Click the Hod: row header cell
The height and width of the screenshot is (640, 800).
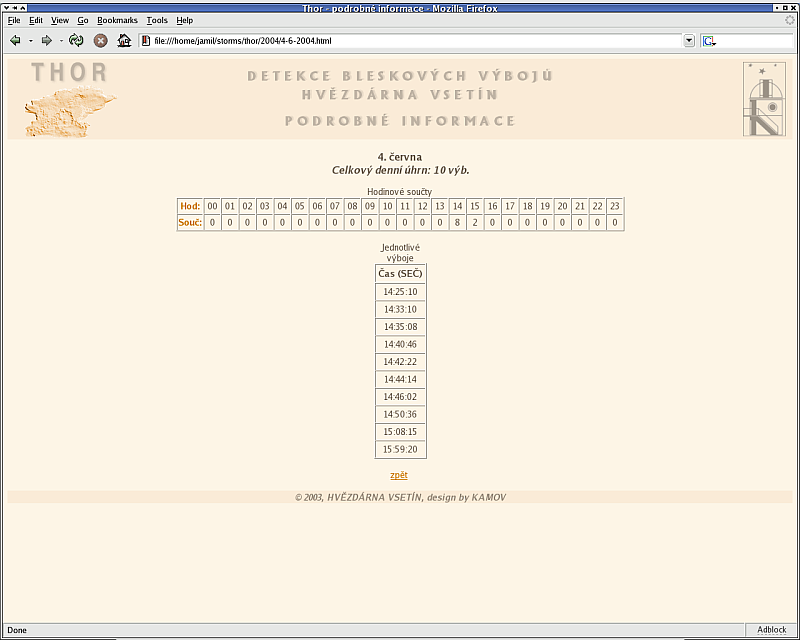pos(190,206)
